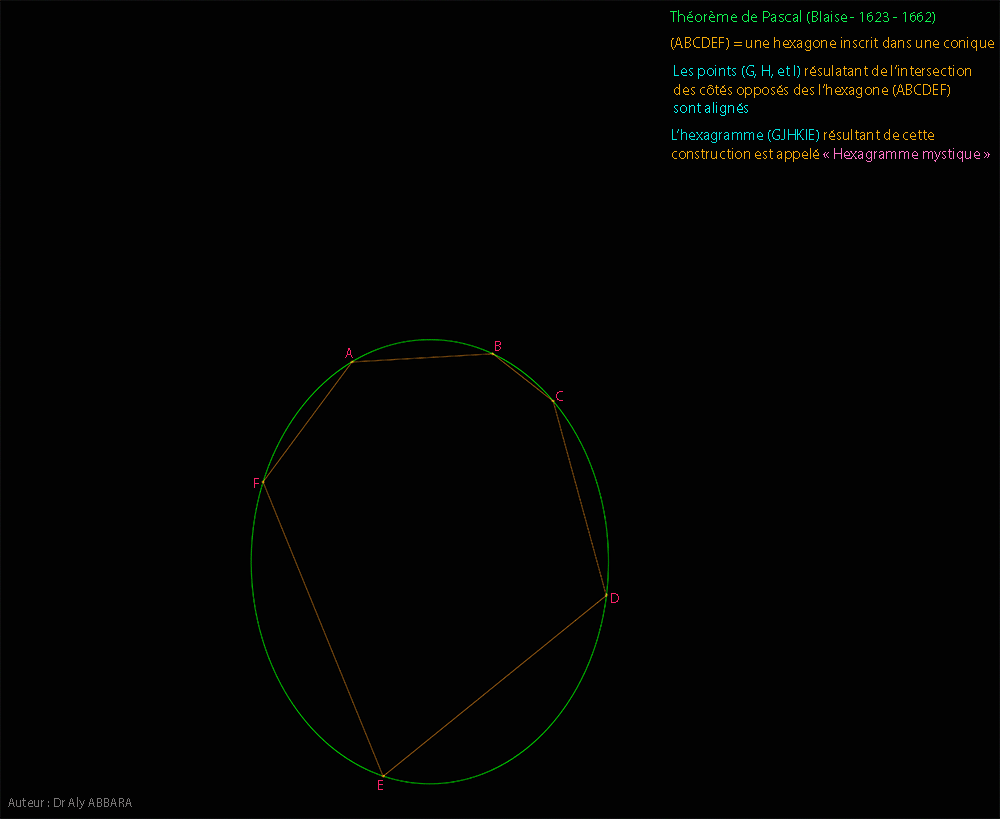Click vertex point C of the hexagon

(553, 401)
